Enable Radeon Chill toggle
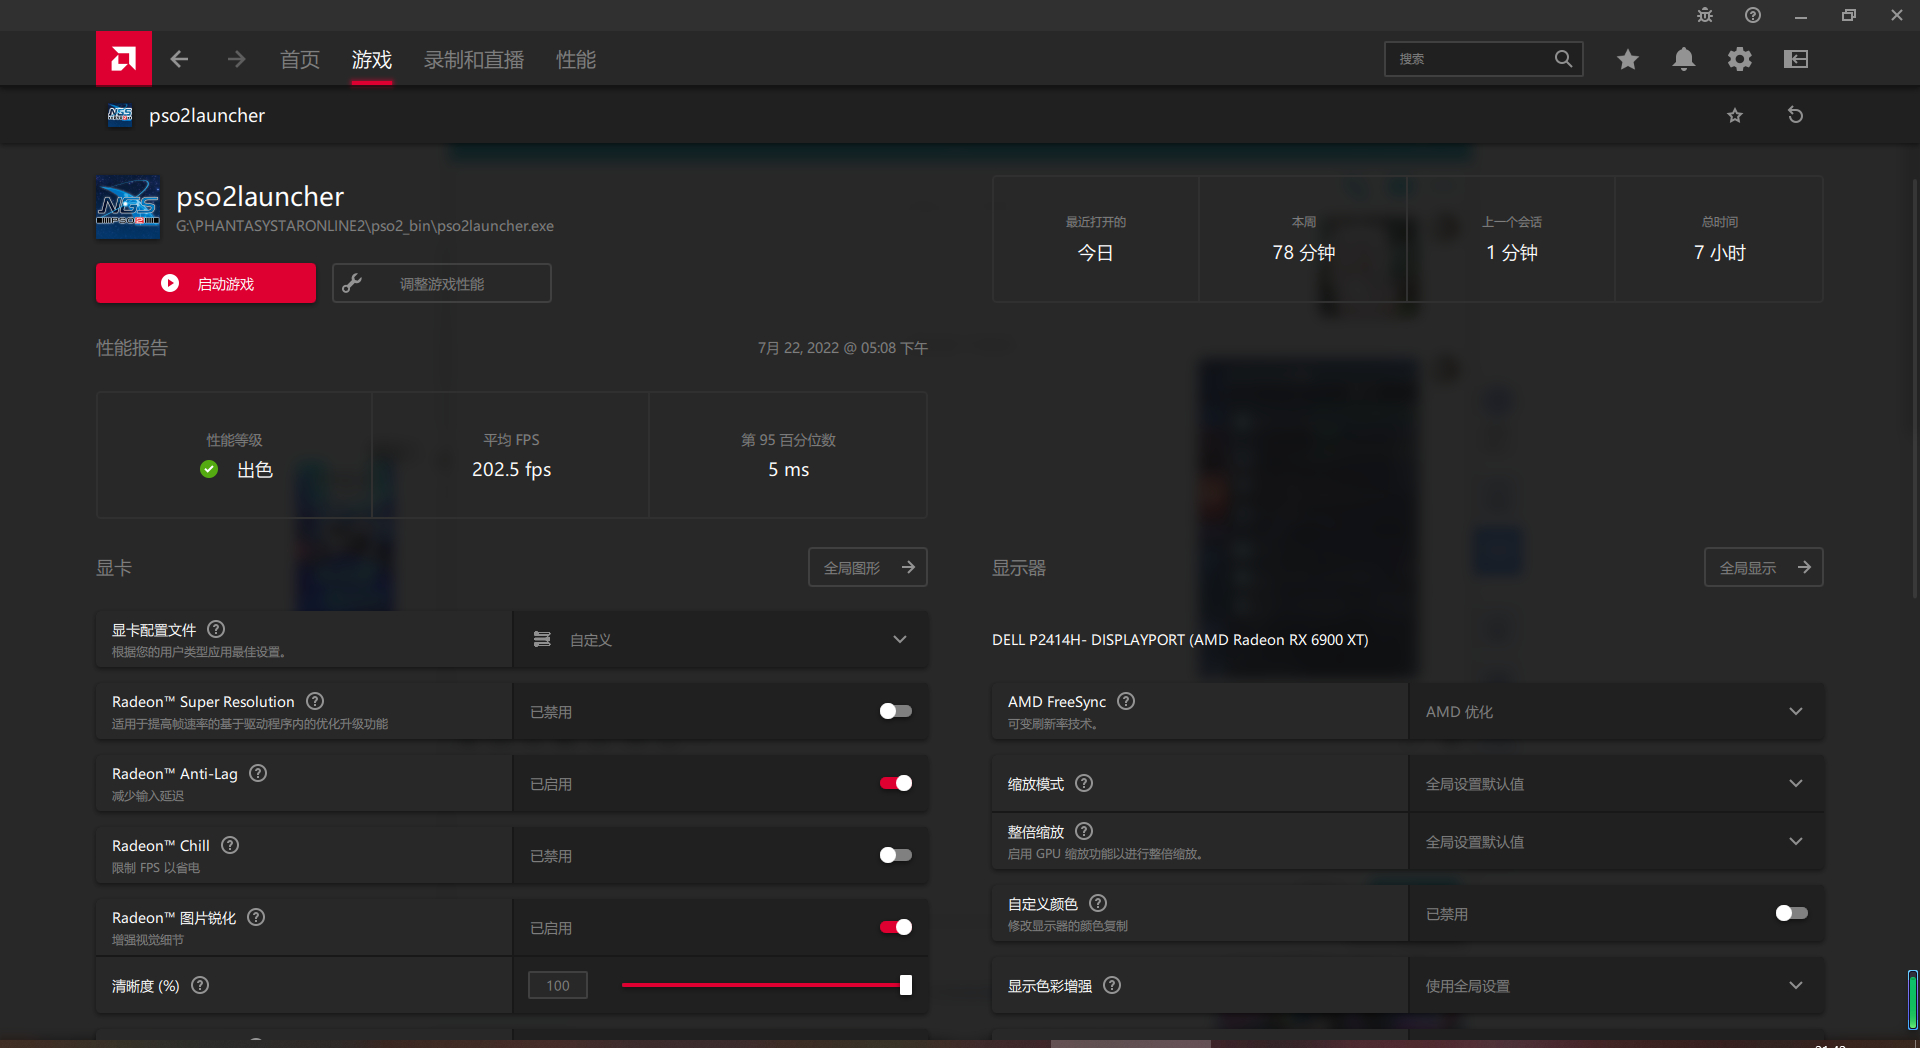This screenshot has width=1920, height=1048. pos(895,855)
